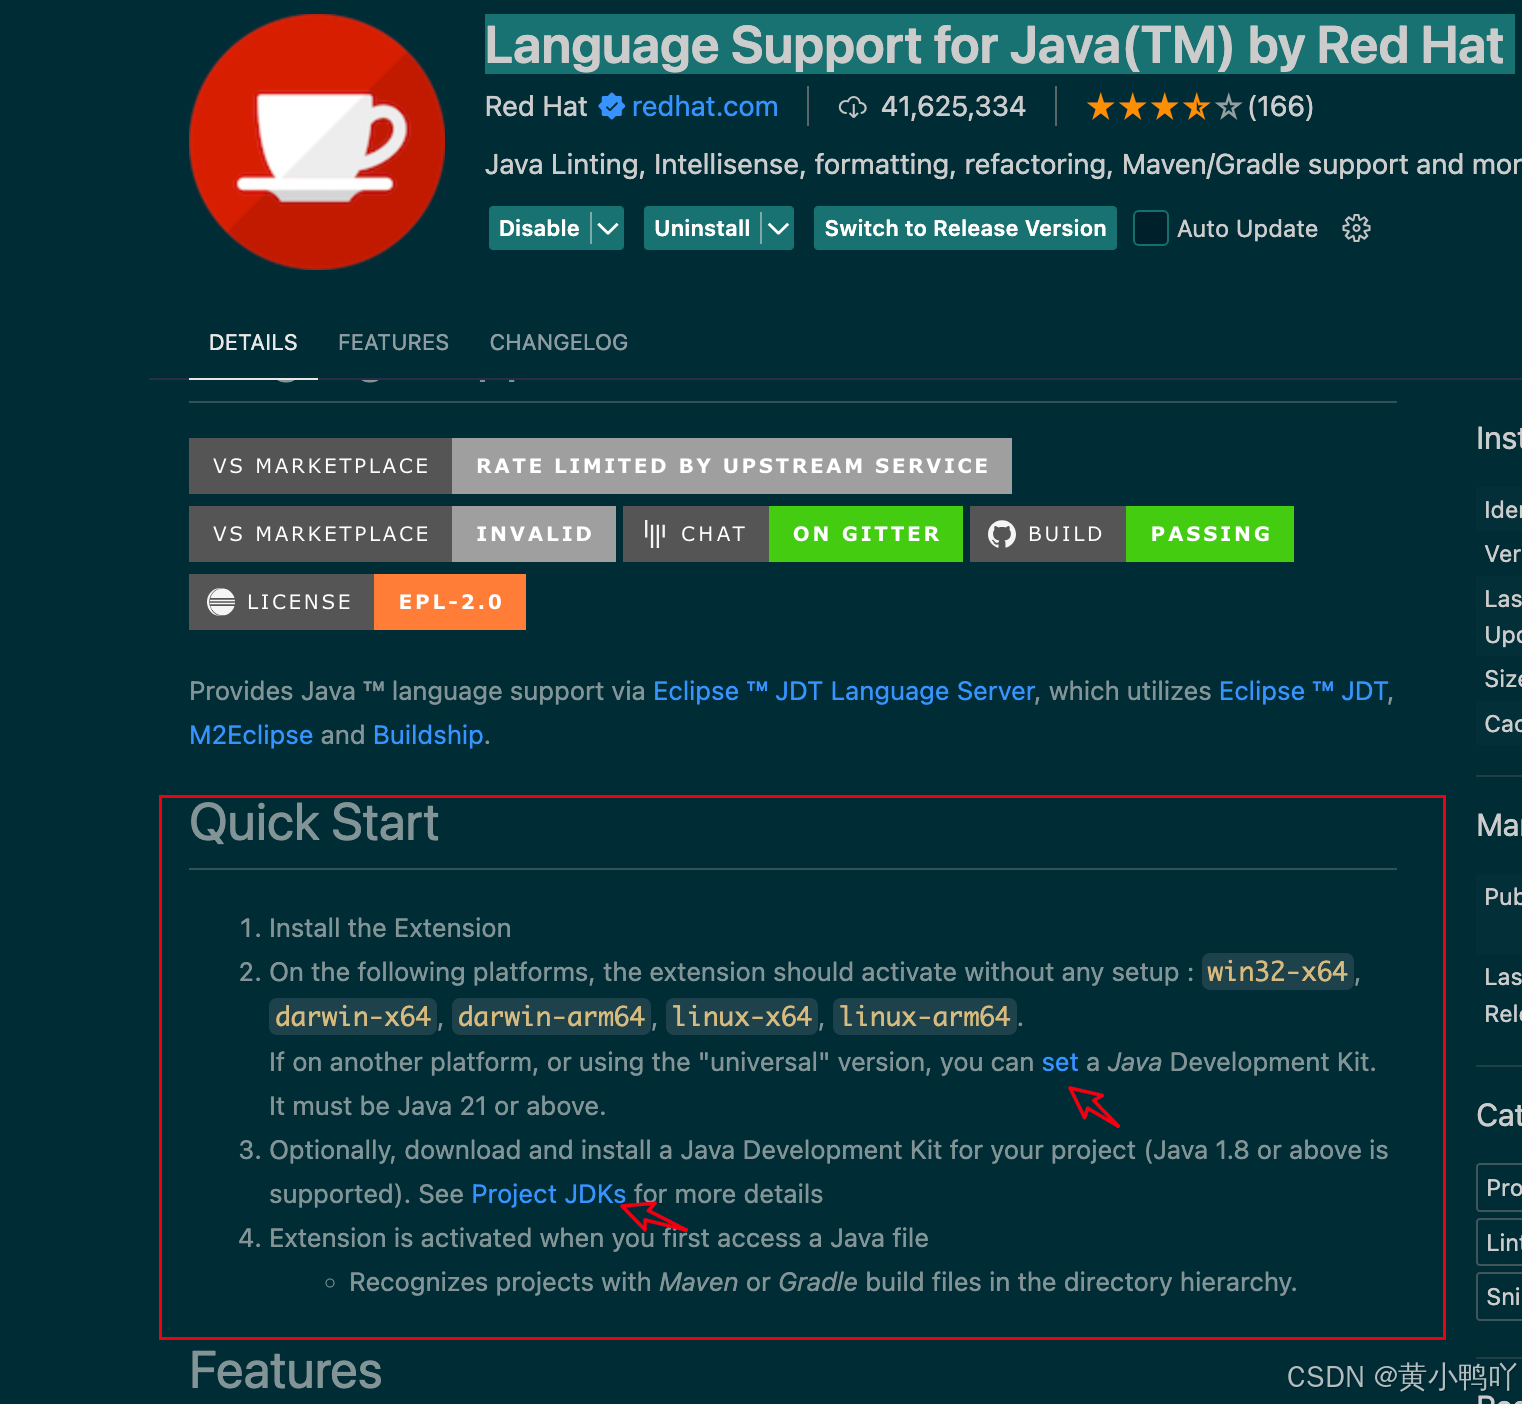This screenshot has width=1522, height=1404.
Task: Click the 41,625,334 install count
Action: [x=953, y=106]
